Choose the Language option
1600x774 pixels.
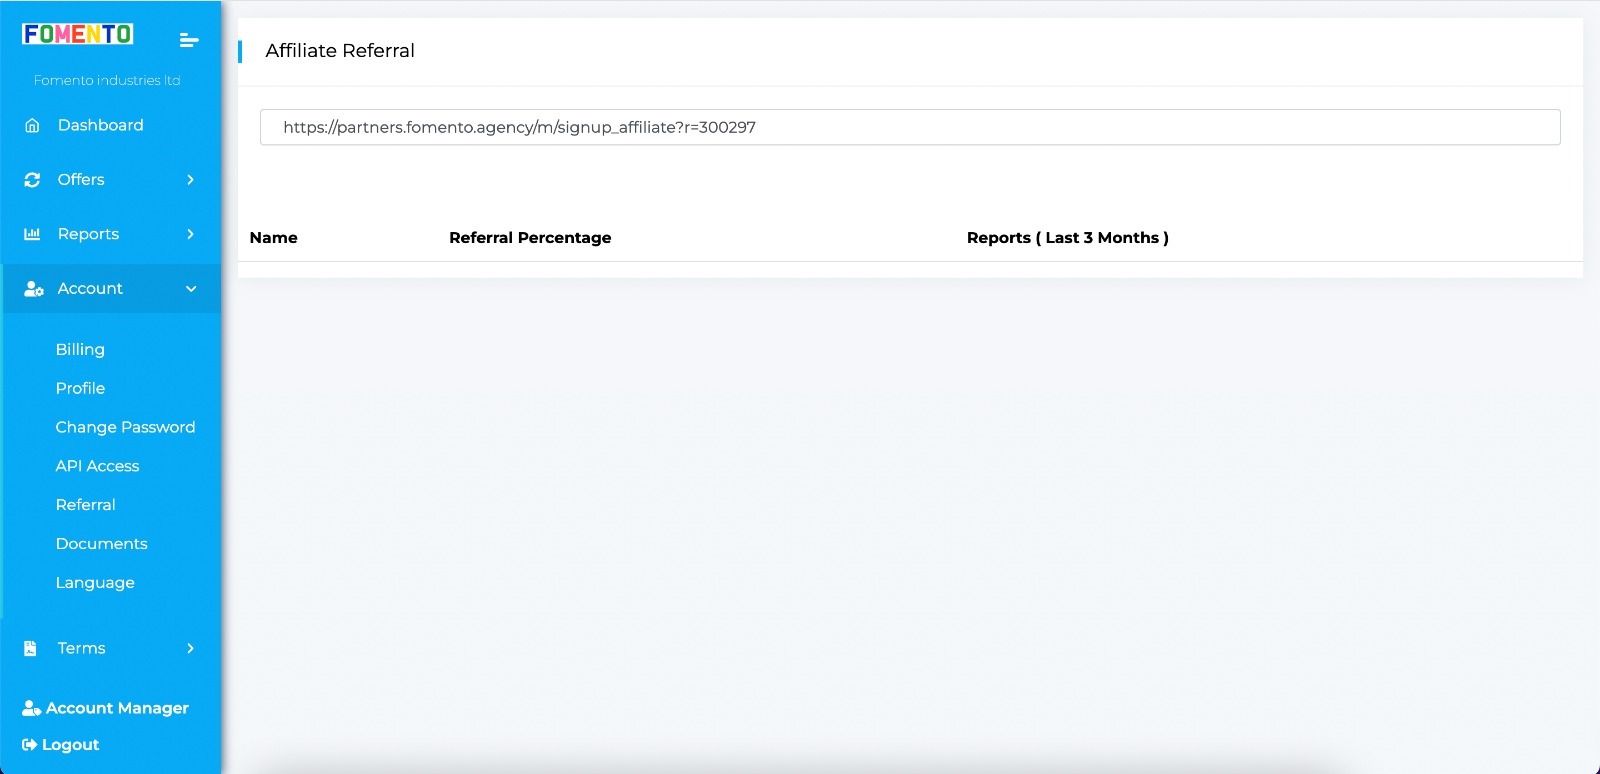(x=95, y=583)
